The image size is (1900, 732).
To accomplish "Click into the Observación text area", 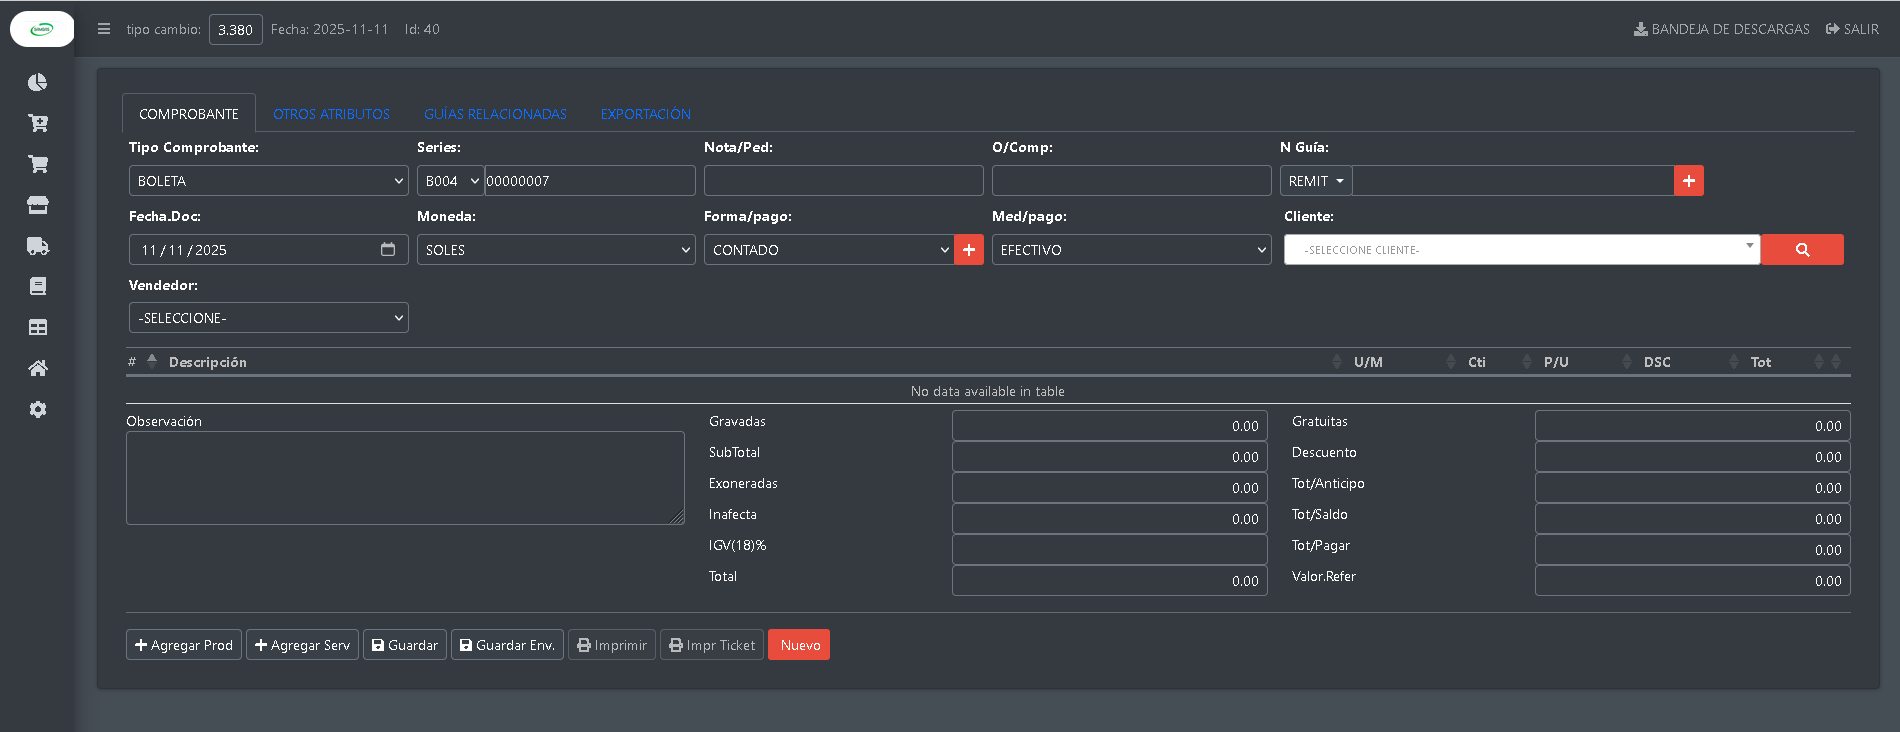I will 405,478.
